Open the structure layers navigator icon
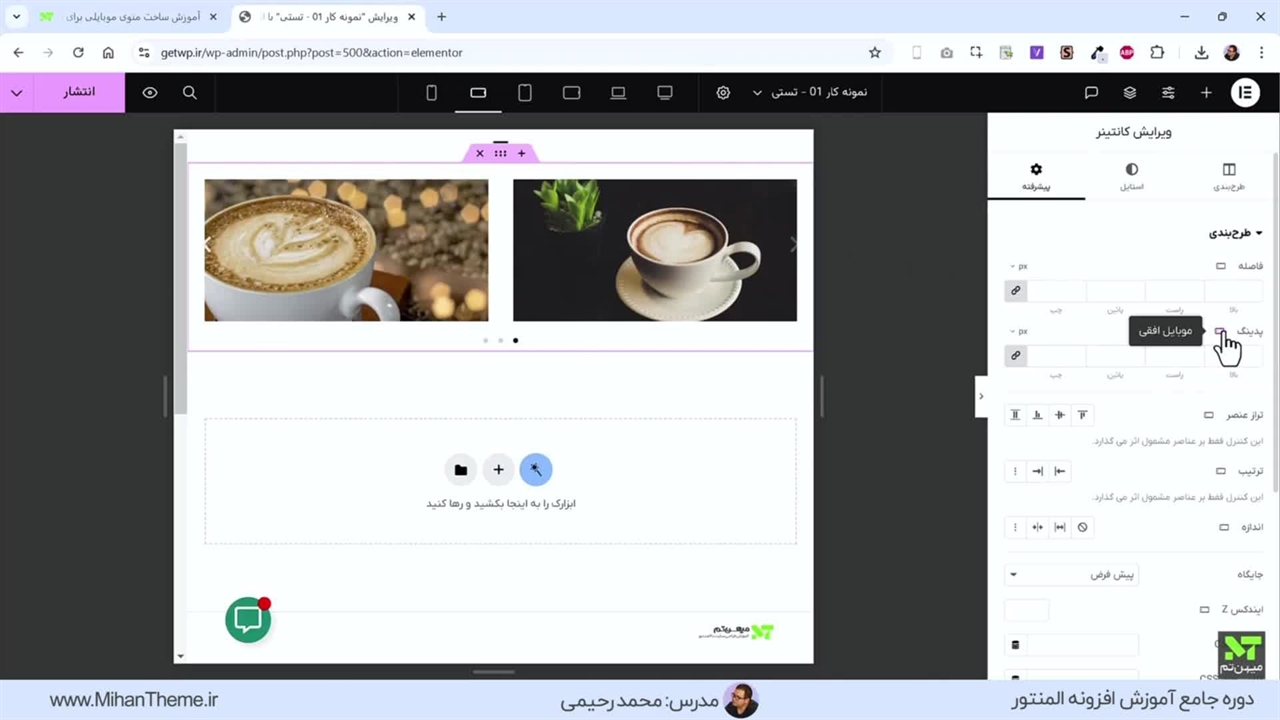Image resolution: width=1280 pixels, height=720 pixels. click(1129, 92)
